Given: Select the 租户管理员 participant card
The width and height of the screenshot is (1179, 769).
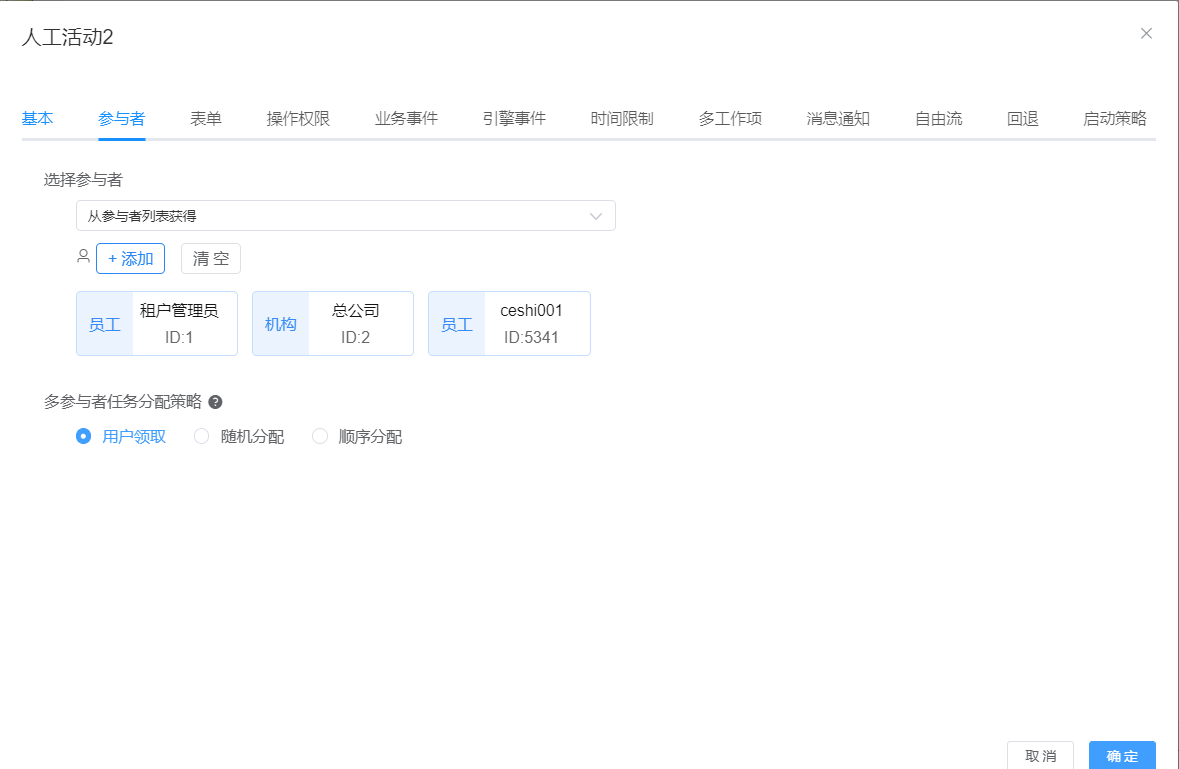Looking at the screenshot, I should point(157,324).
